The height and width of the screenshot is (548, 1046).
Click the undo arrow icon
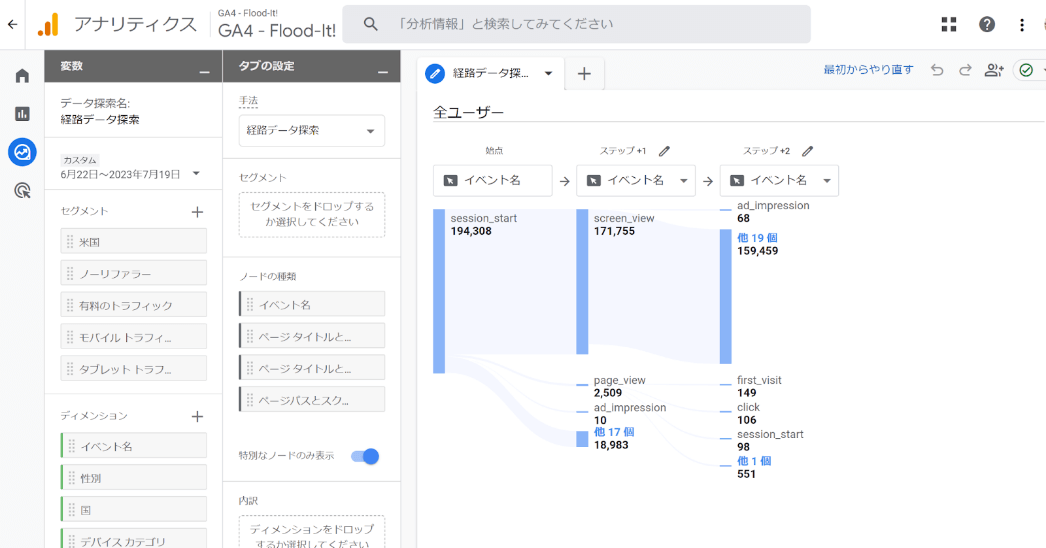[937, 70]
